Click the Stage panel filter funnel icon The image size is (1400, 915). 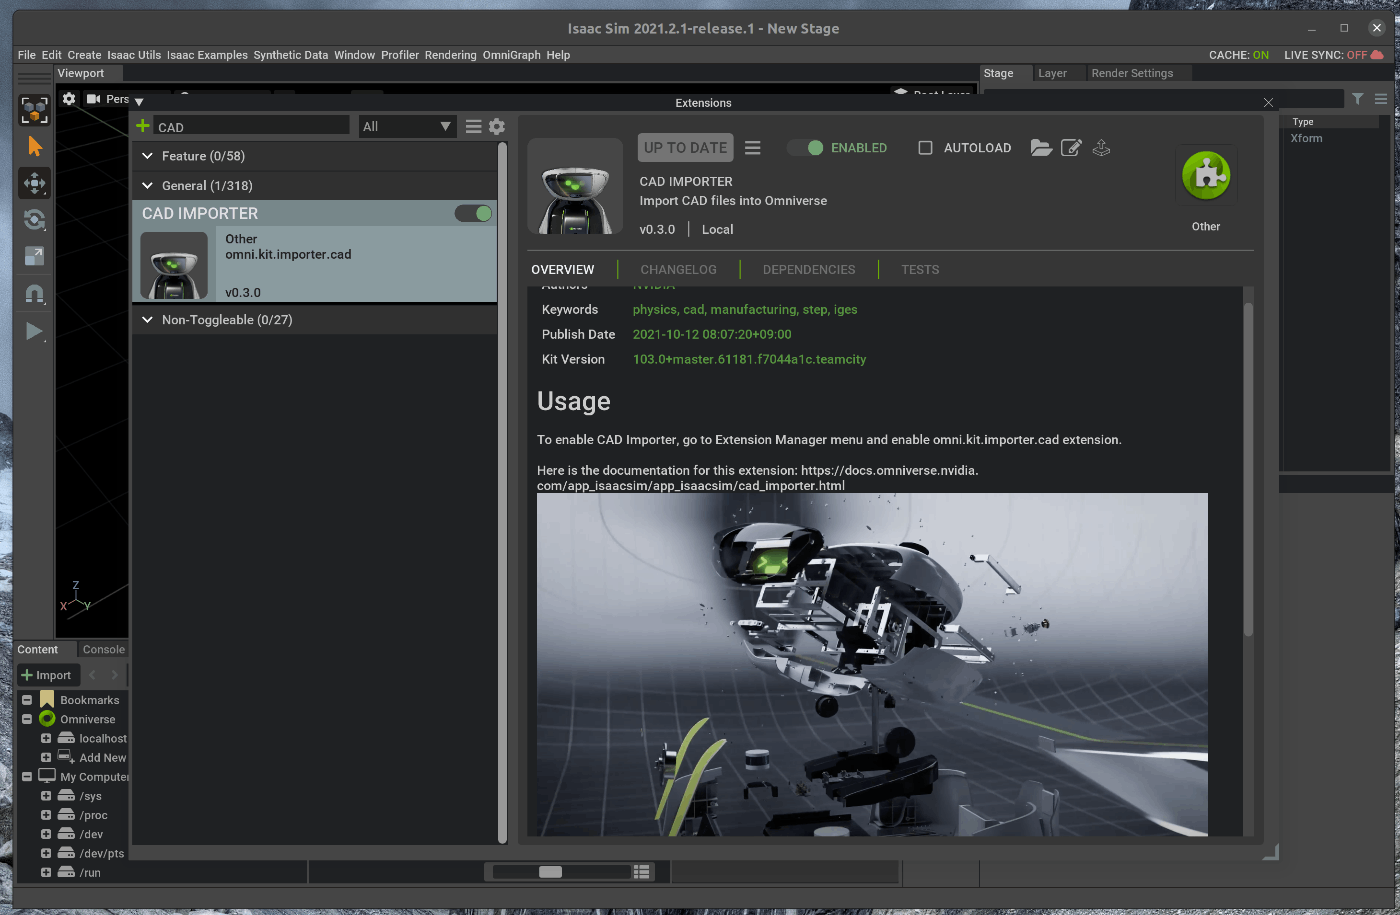coord(1358,99)
